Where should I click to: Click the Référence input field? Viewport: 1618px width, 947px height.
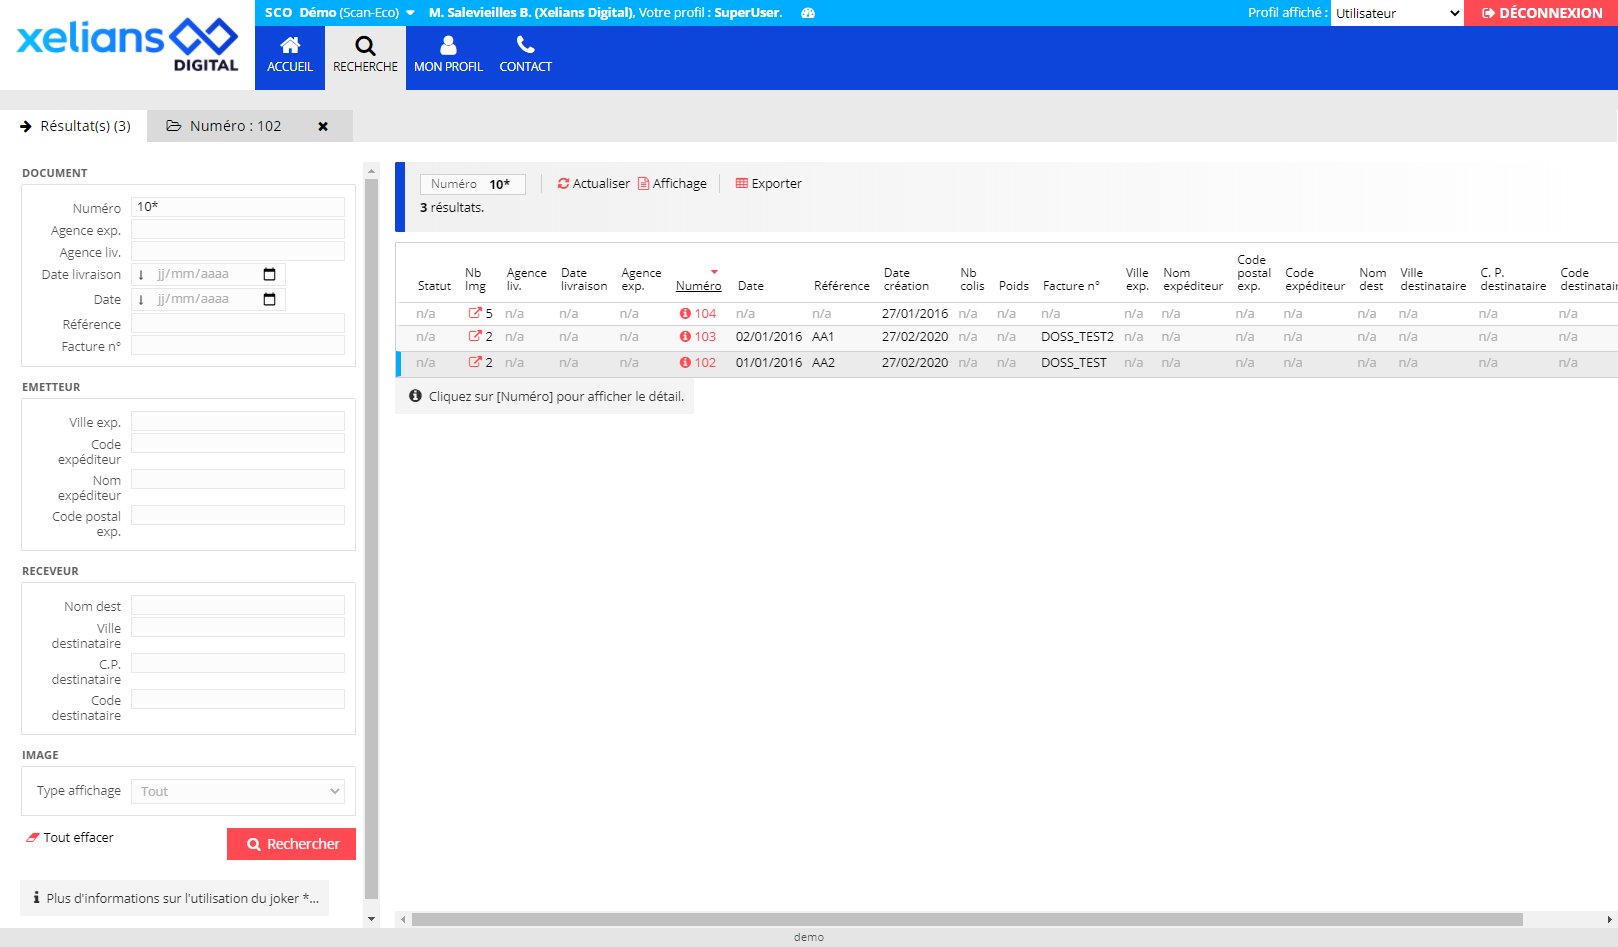[x=238, y=324]
